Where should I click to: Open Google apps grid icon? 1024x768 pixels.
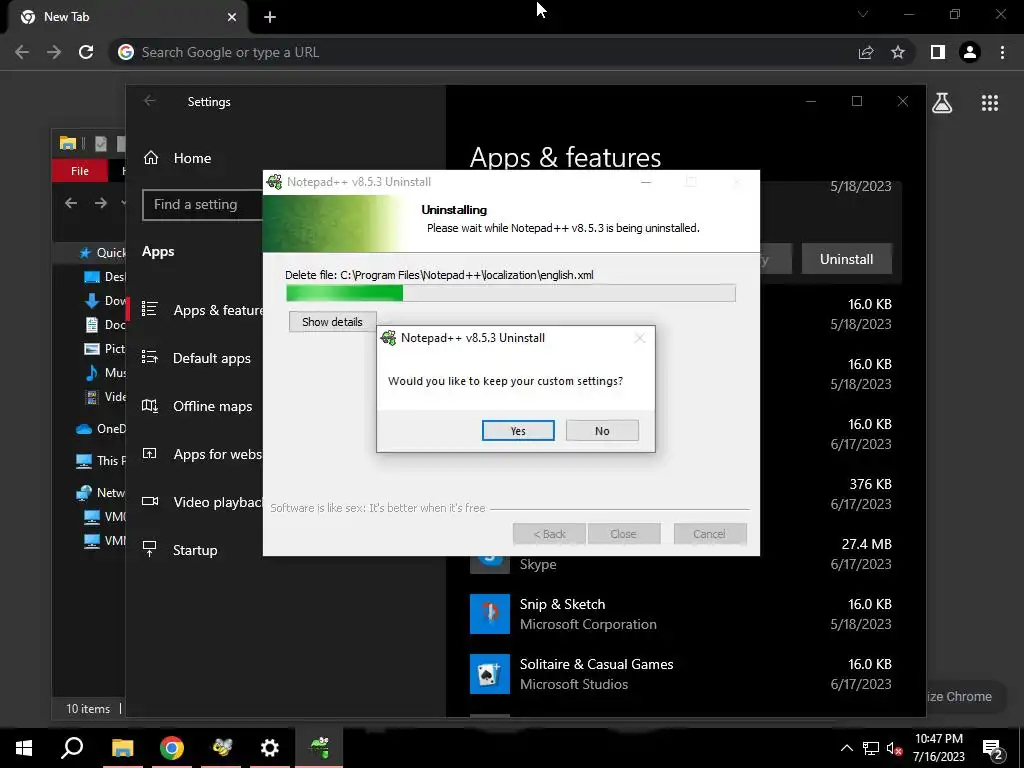pyautogui.click(x=989, y=103)
